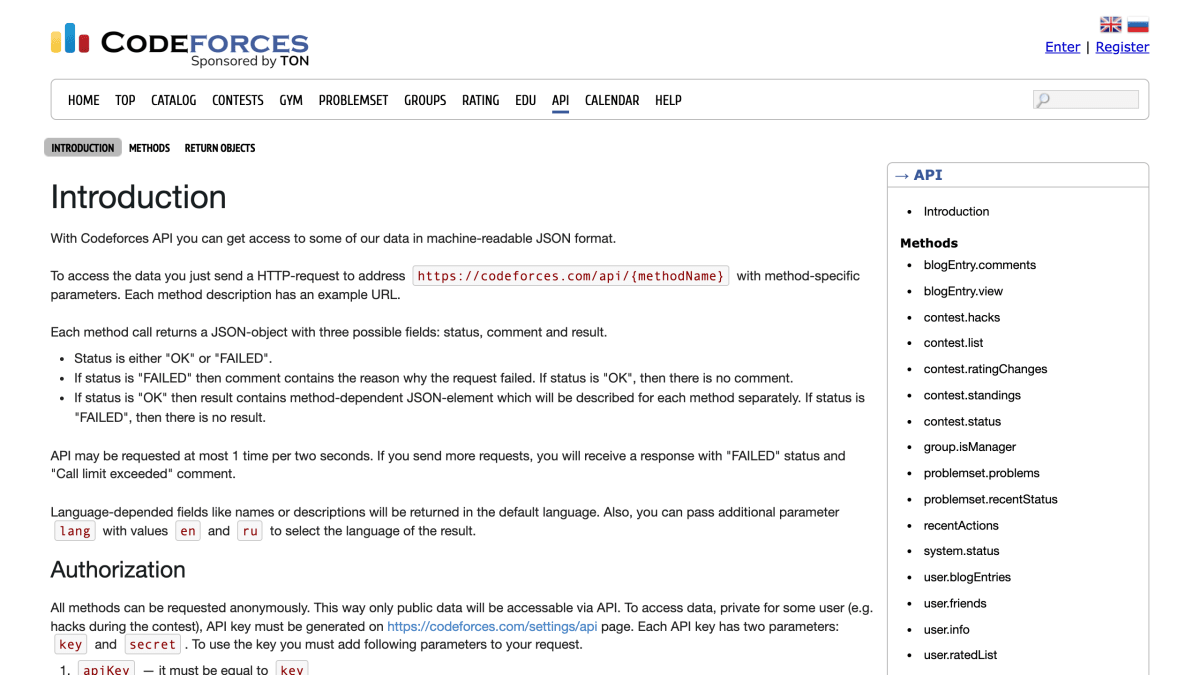Screen dimensions: 1200x675
Task: Open the CATALOG menu item
Action: click(174, 100)
